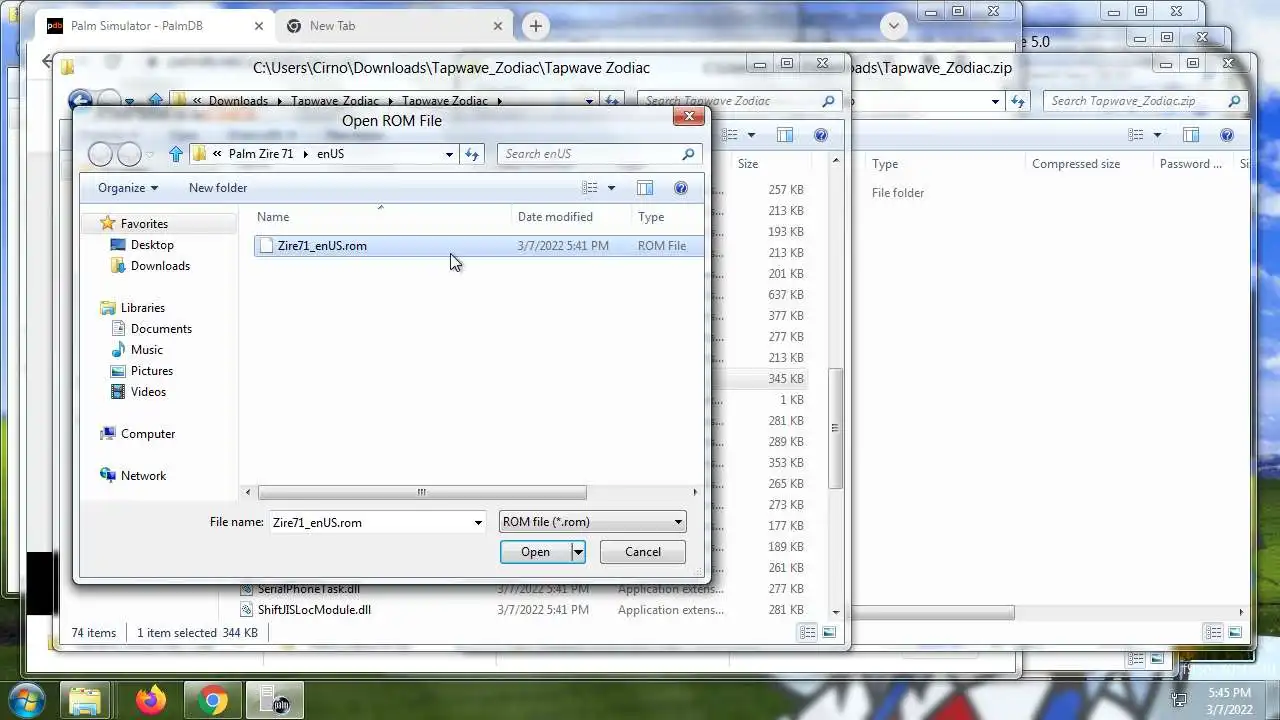Select ShiftJISLocModule.dll in Tapwave Zodiac window
Viewport: 1280px width, 720px height.
coord(314,610)
